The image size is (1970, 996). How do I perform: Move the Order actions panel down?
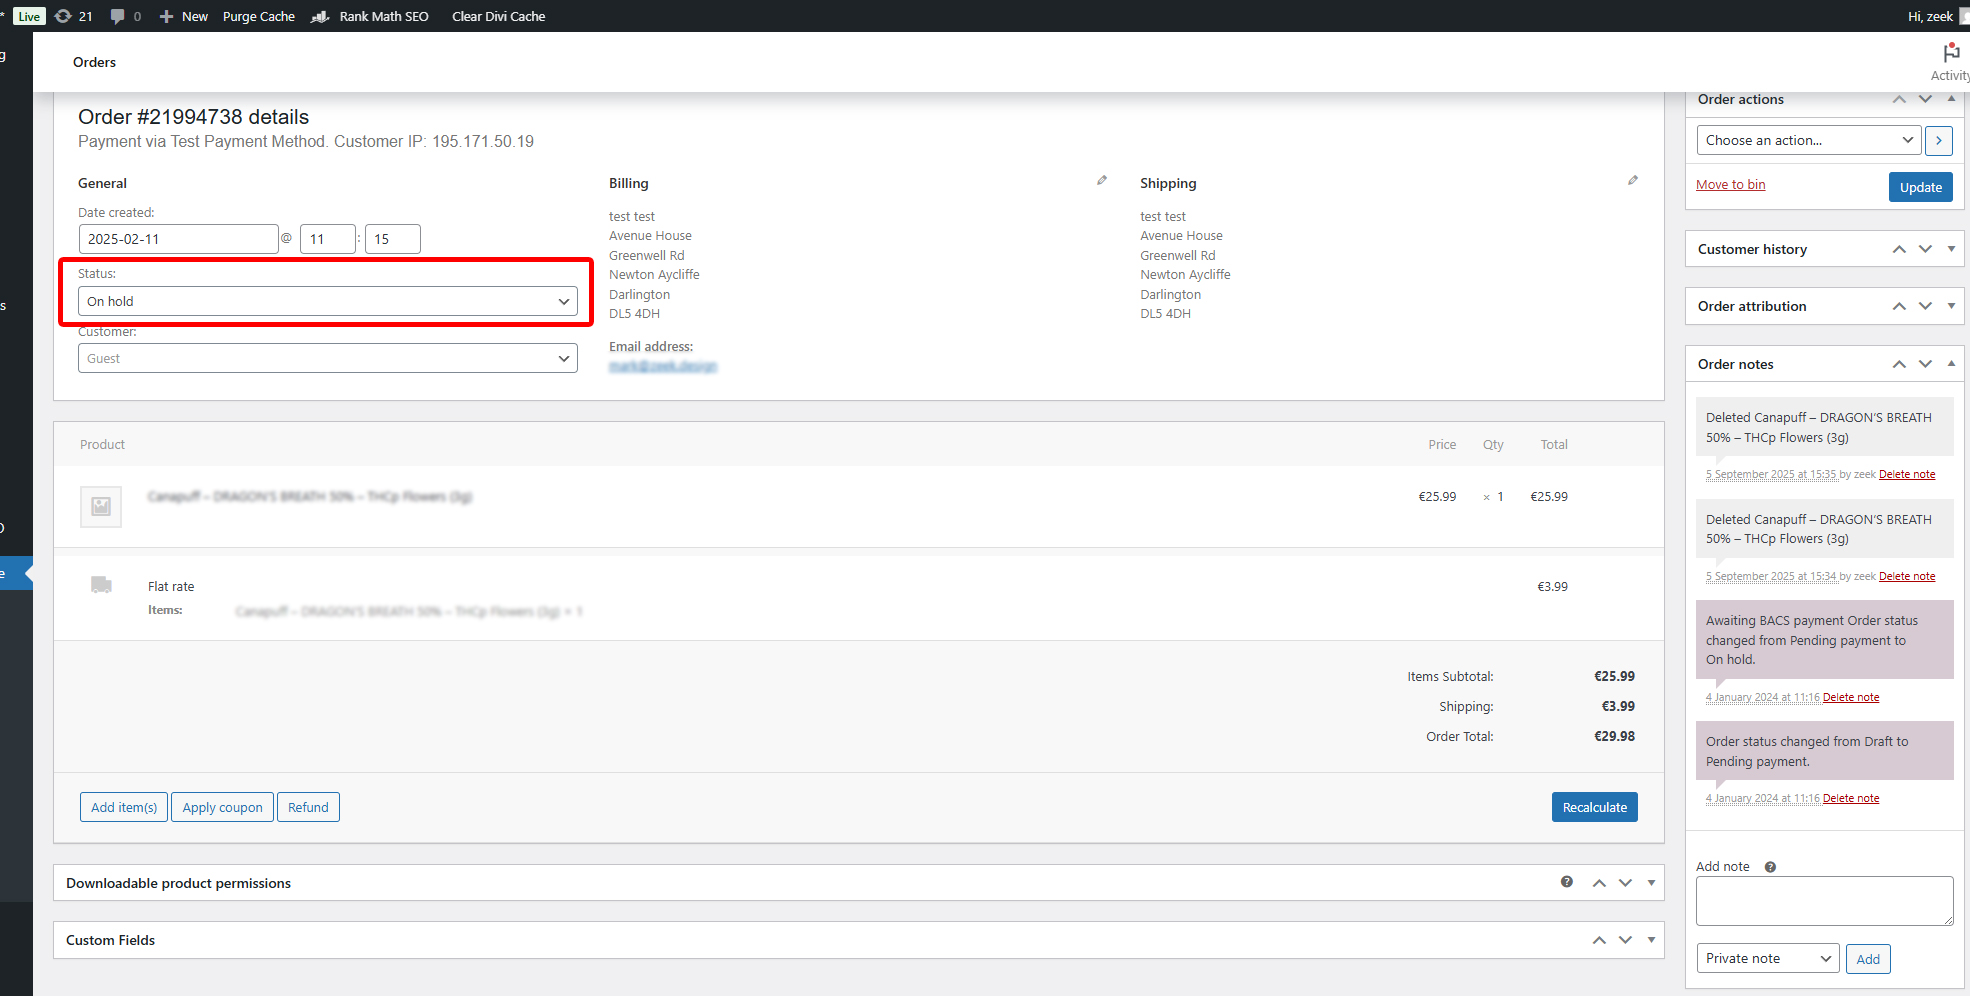pos(1925,99)
